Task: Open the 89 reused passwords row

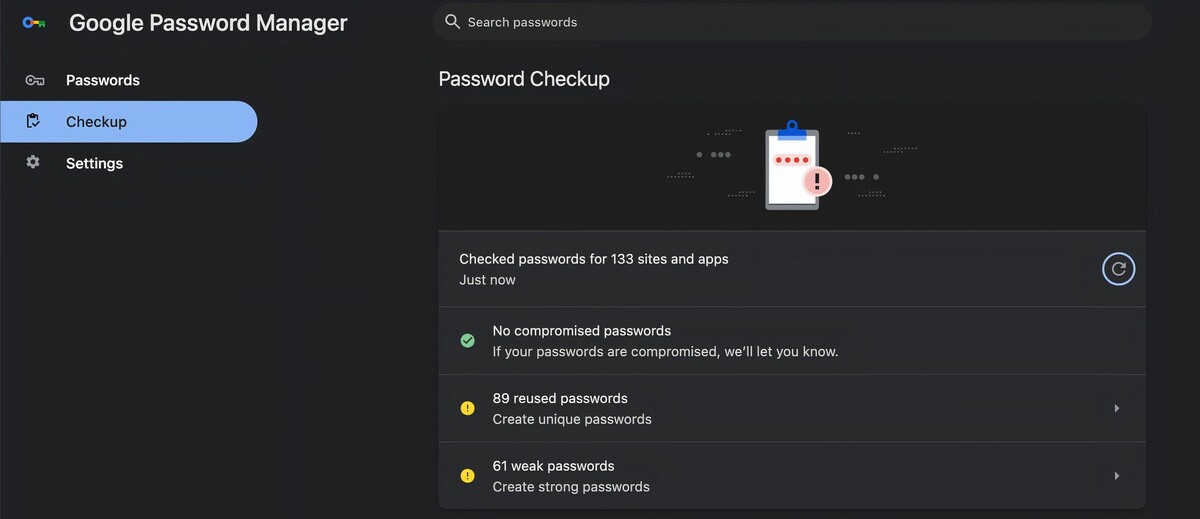Action: 792,408
